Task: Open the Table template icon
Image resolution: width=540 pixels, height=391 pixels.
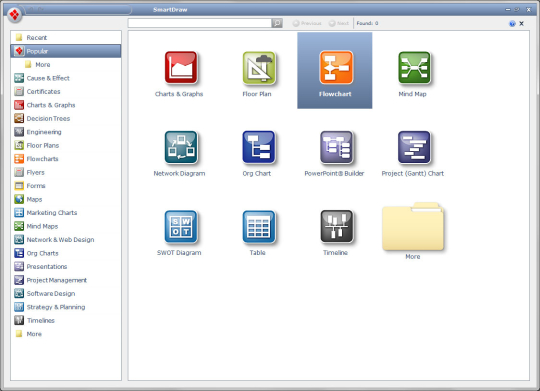Action: pos(259,226)
